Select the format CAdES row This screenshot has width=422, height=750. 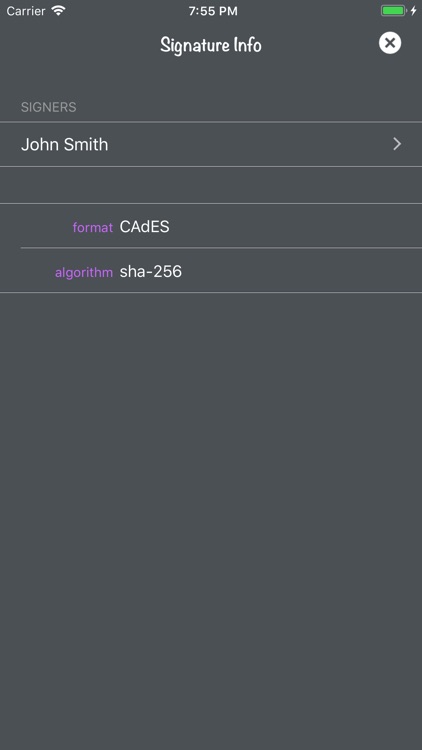tap(211, 226)
